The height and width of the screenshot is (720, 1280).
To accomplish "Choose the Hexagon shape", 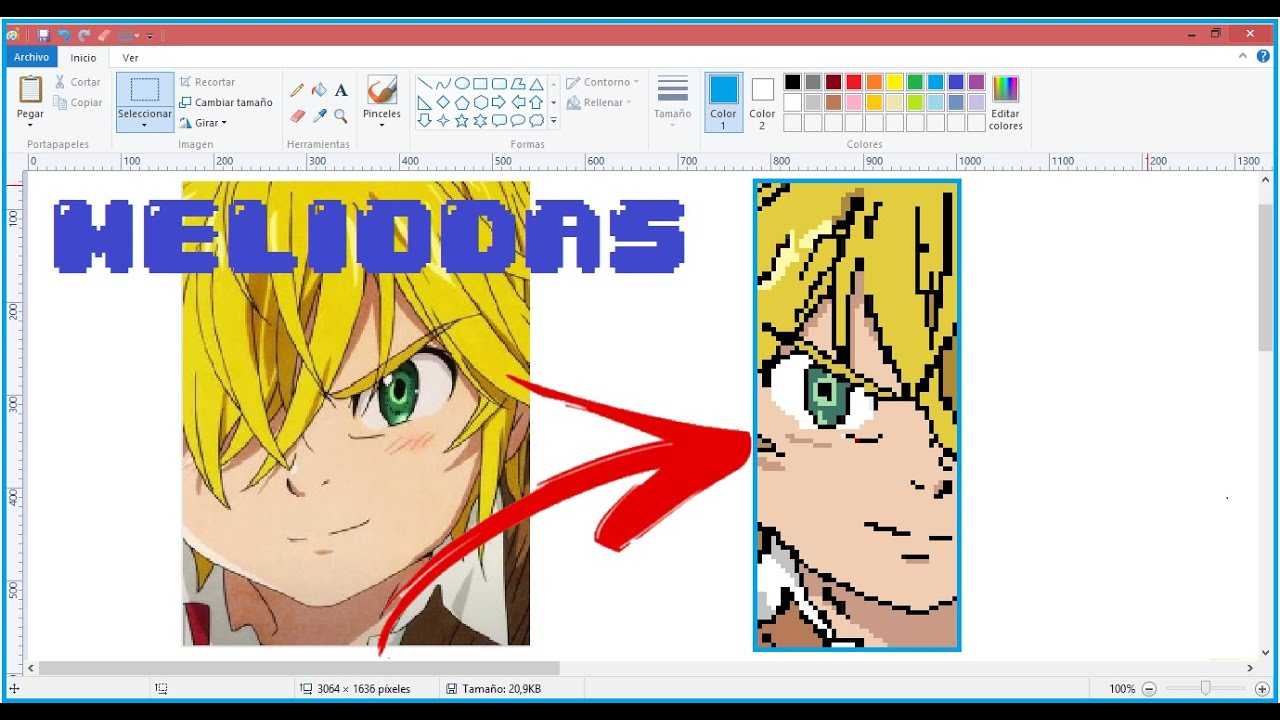I will (480, 102).
